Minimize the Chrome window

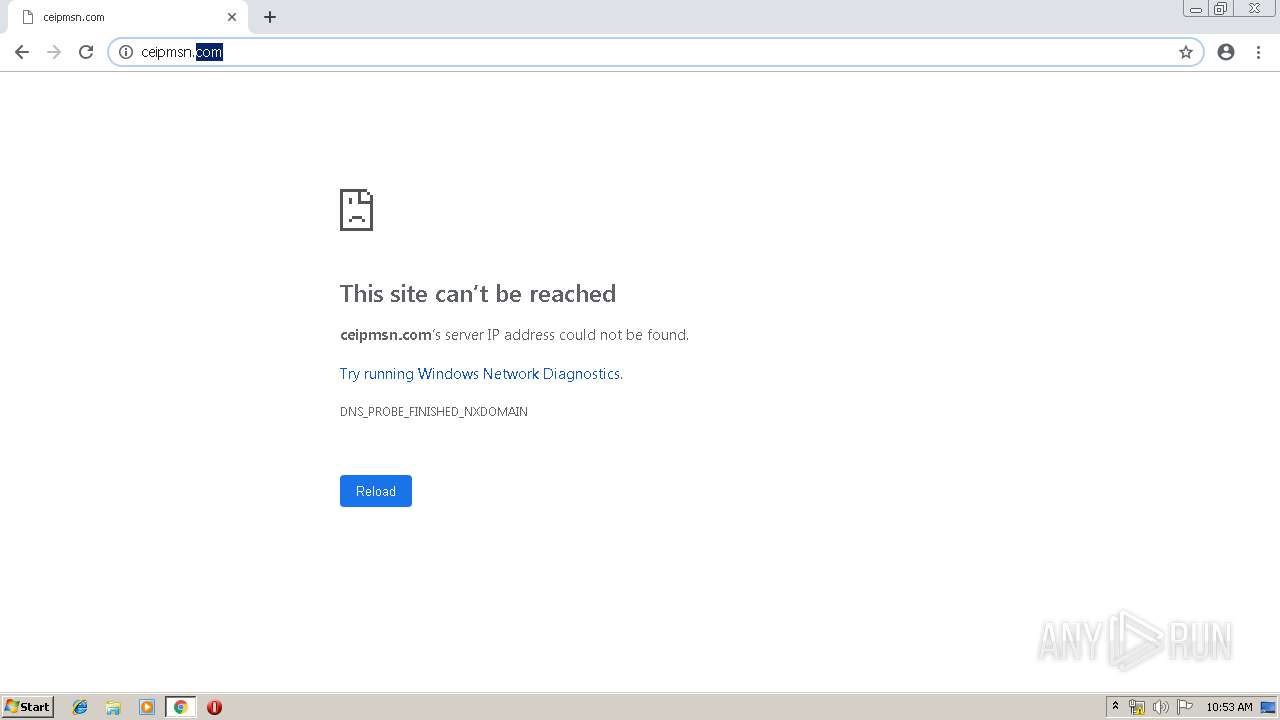1196,9
